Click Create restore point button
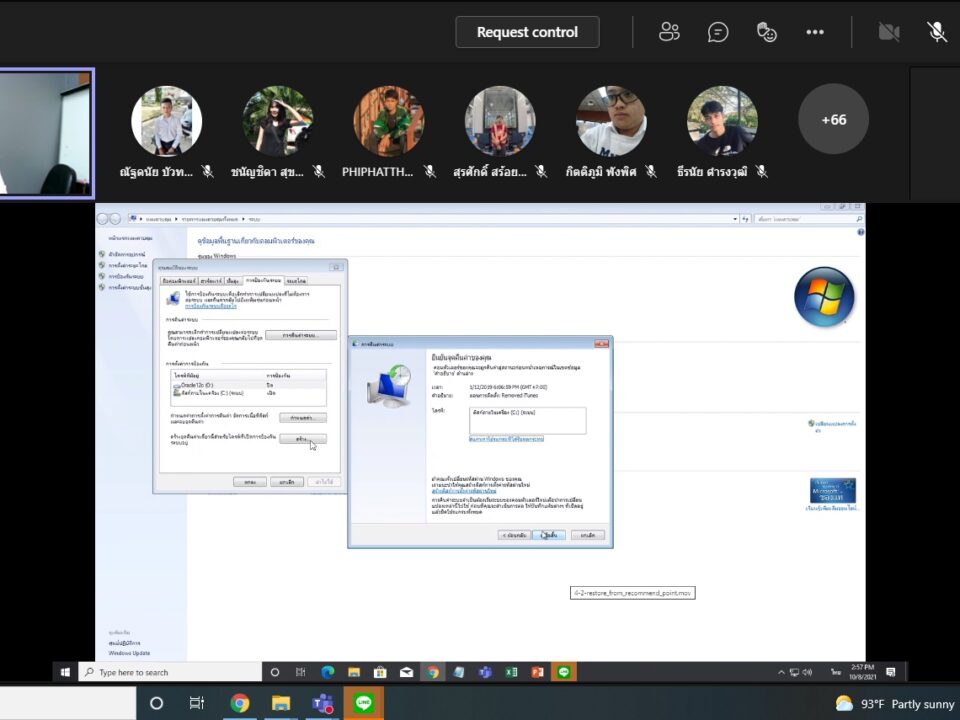The width and height of the screenshot is (960, 720). tap(302, 439)
